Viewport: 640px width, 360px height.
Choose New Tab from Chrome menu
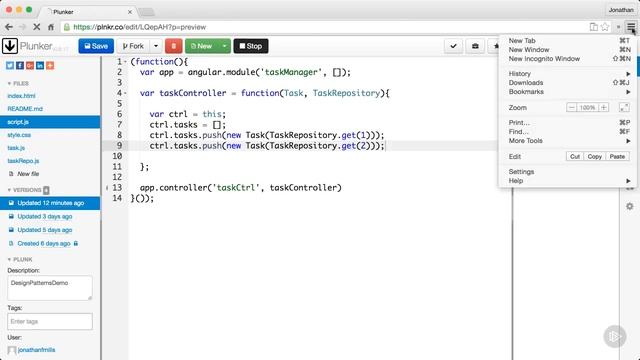click(x=569, y=40)
